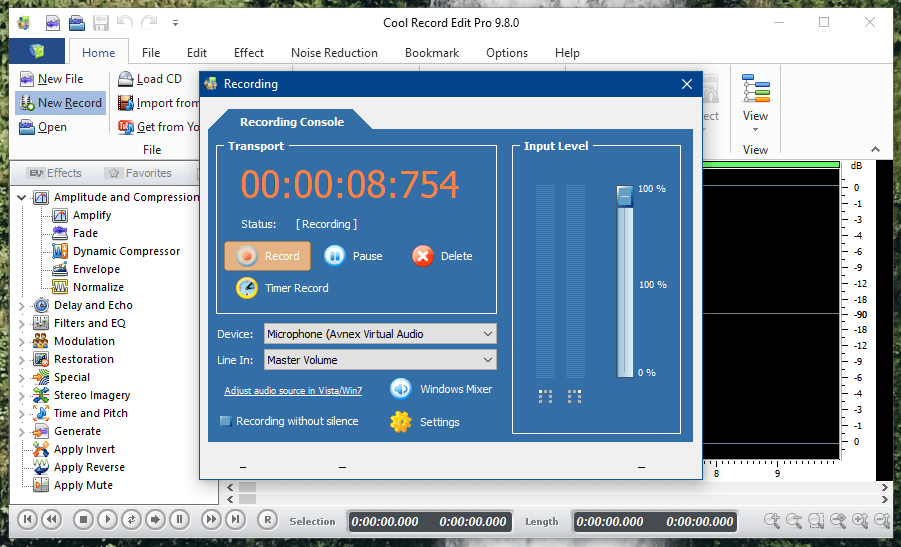Enable Recording without silence checkbox

(225, 421)
